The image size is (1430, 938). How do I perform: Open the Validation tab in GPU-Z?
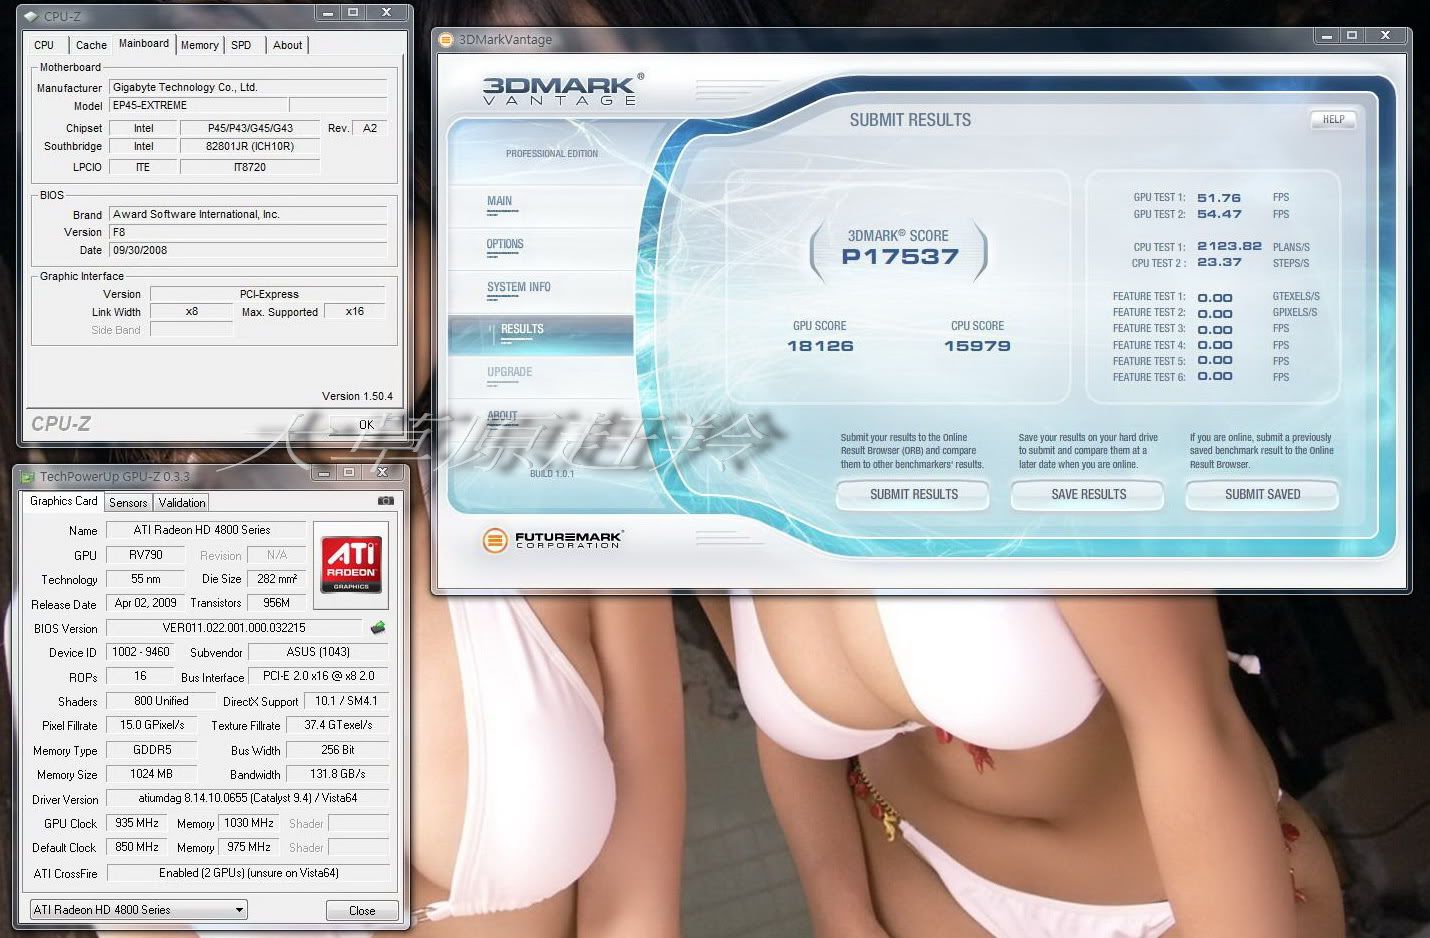click(182, 503)
